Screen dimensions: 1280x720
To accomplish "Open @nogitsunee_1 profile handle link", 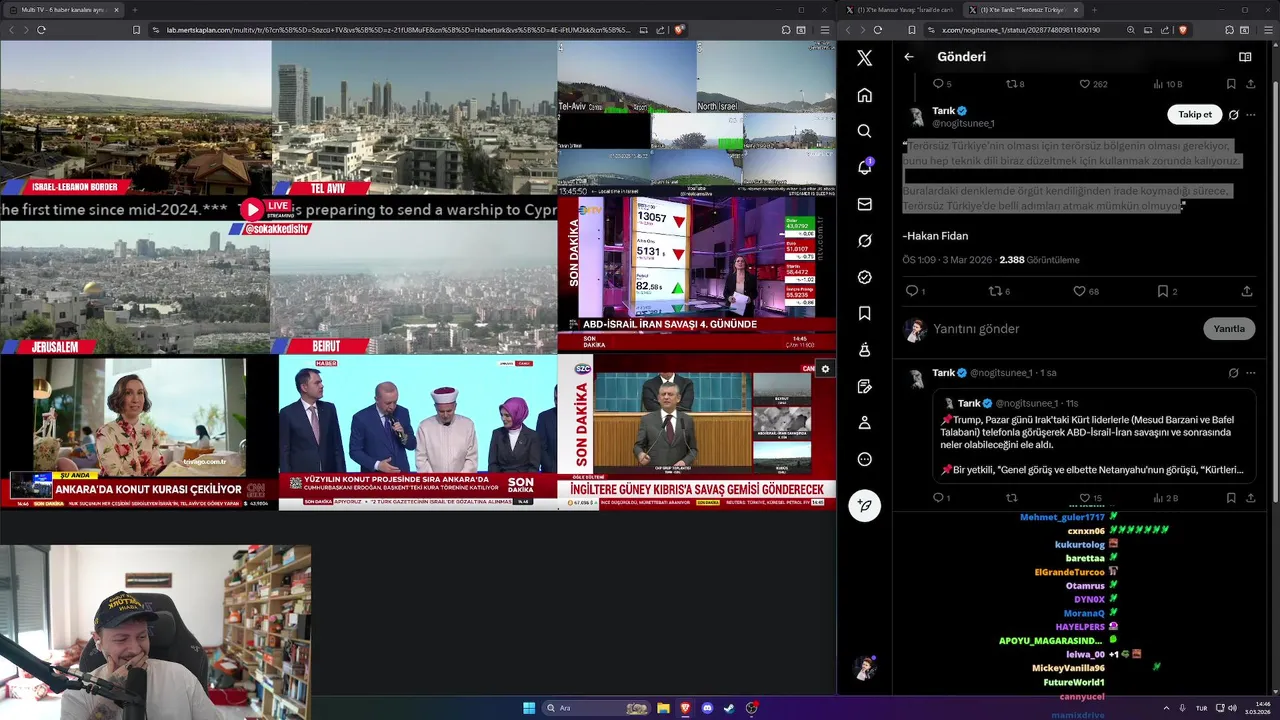I will 964,124.
